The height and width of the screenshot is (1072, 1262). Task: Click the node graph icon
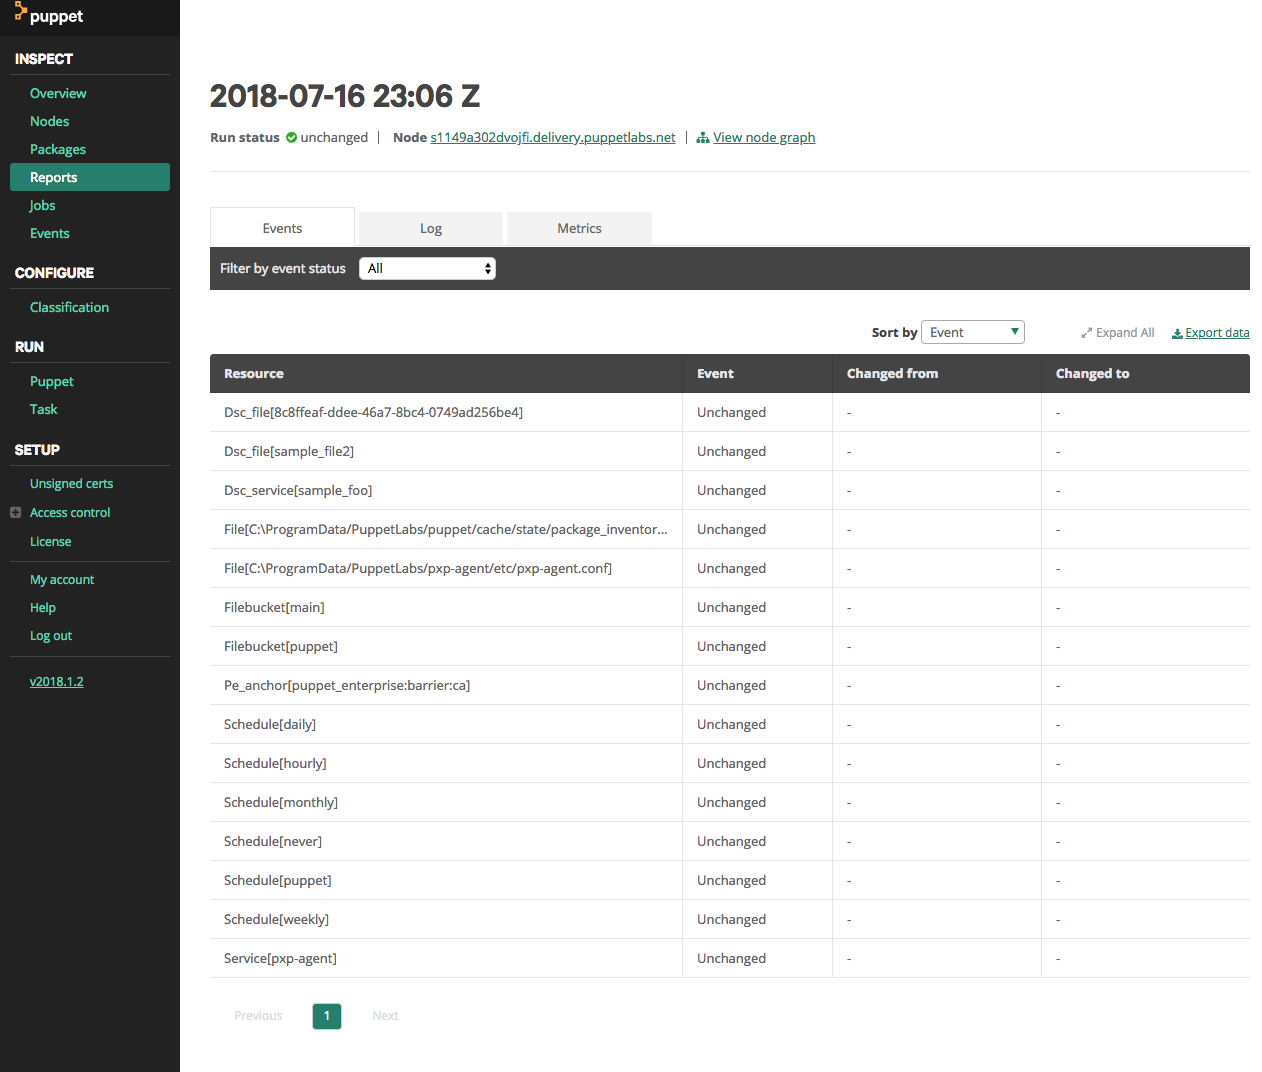point(703,138)
